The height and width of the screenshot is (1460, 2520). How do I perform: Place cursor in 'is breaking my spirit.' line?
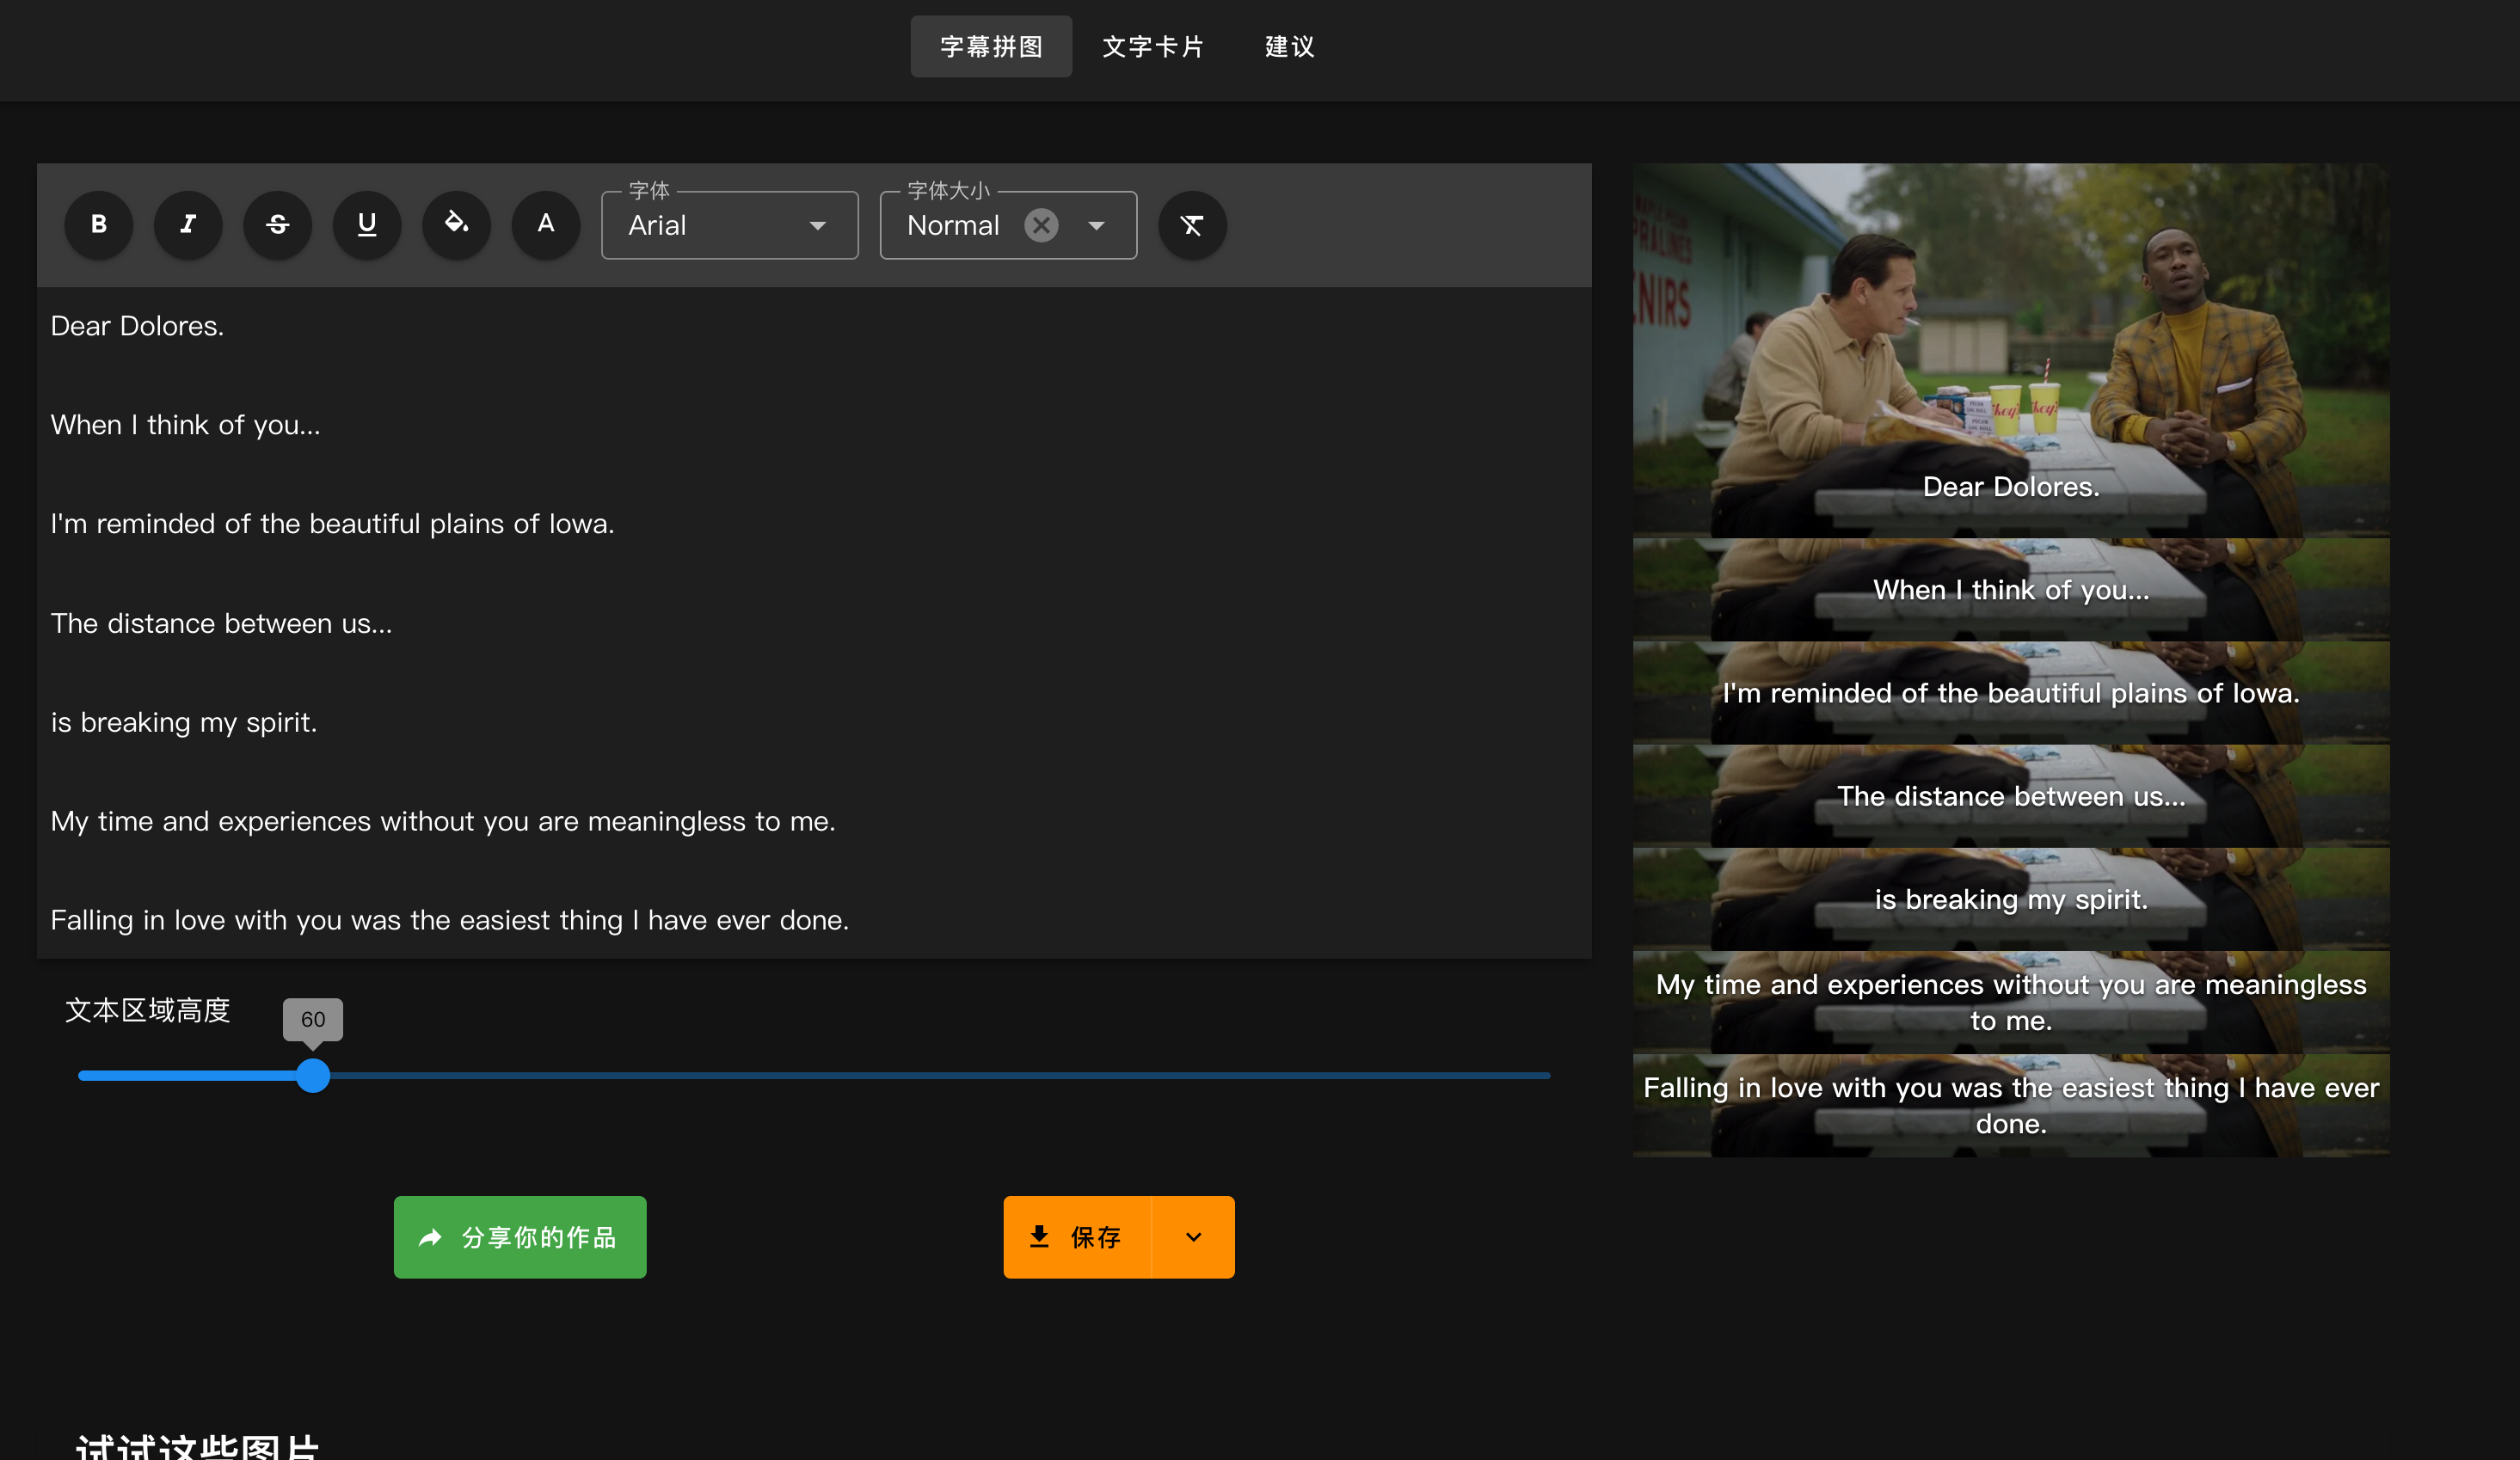[x=184, y=722]
